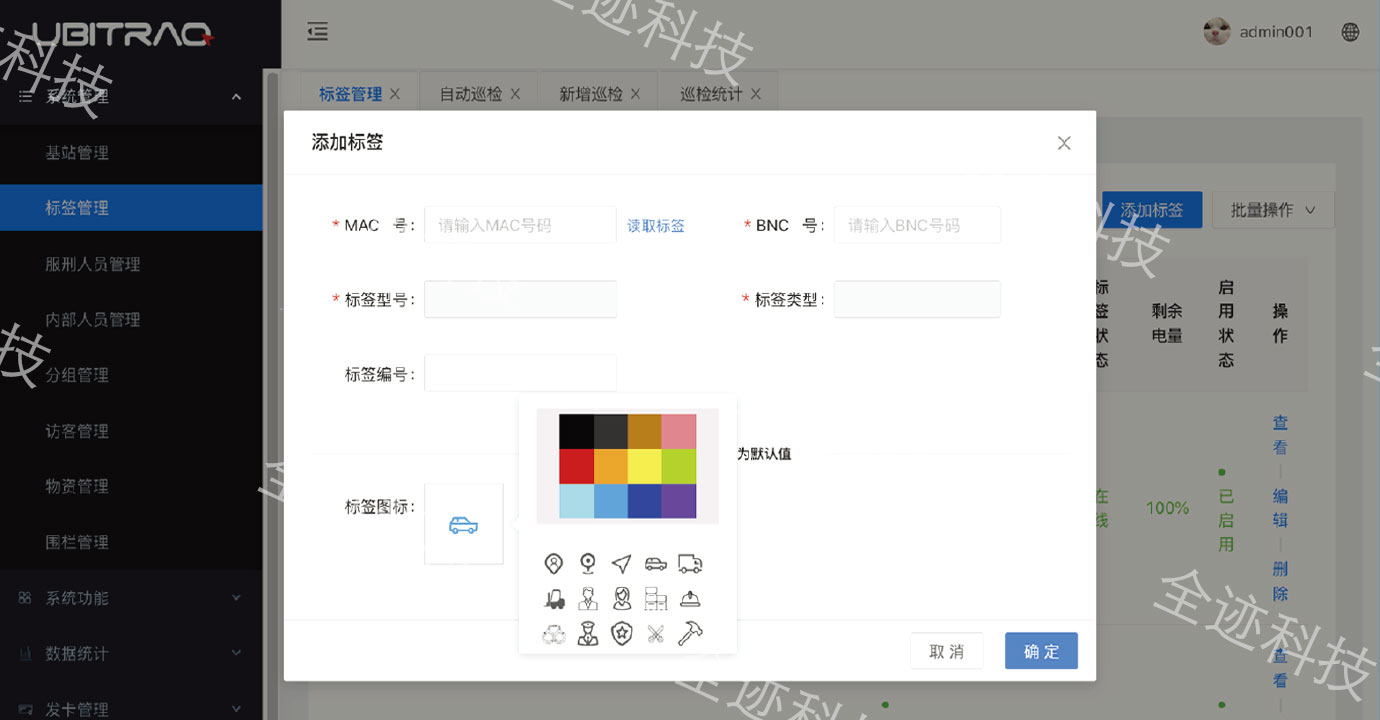Expand the 系统功能 sidebar menu
Screen dimensions: 1380x720
[x=131, y=598]
